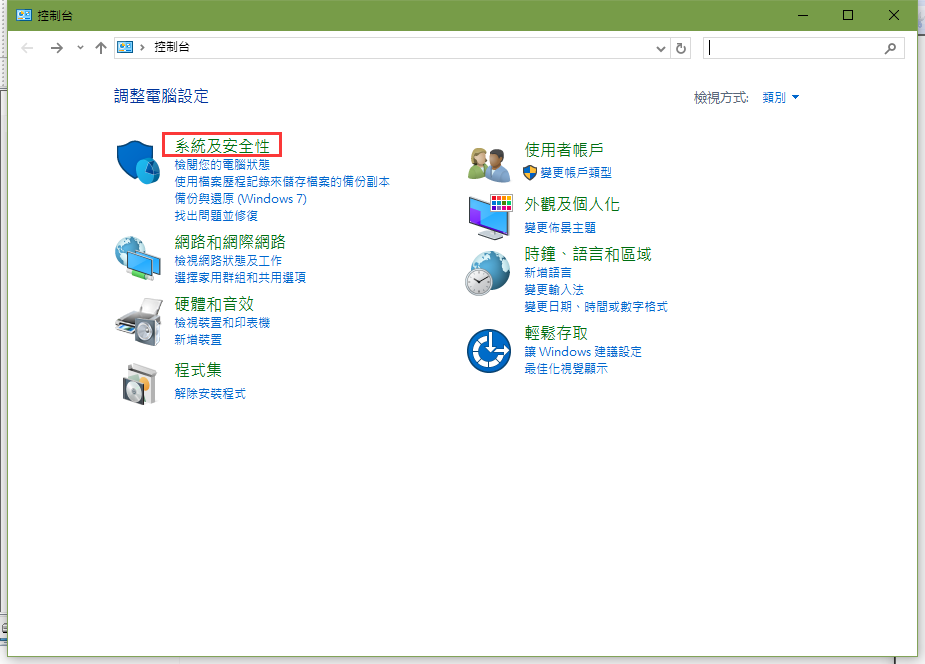Open the 輕鬆存取 blue circle icon
Screen dimensions: 925x664
488,351
